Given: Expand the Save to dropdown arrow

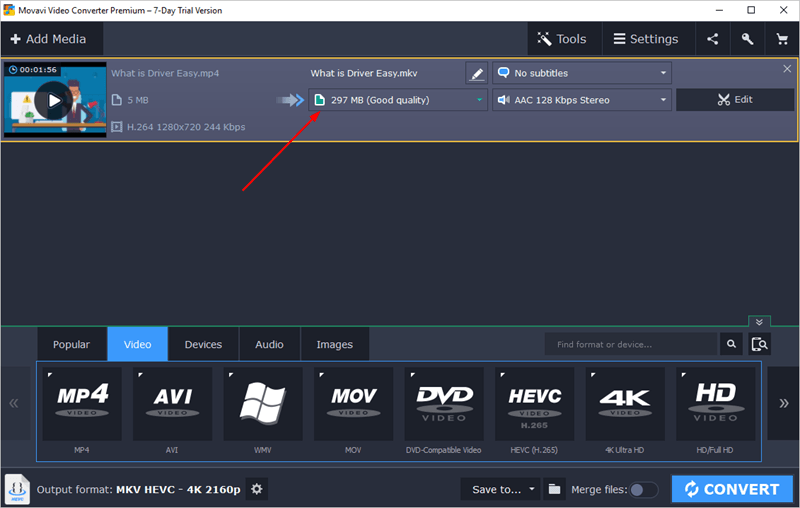Looking at the screenshot, I should click(532, 489).
